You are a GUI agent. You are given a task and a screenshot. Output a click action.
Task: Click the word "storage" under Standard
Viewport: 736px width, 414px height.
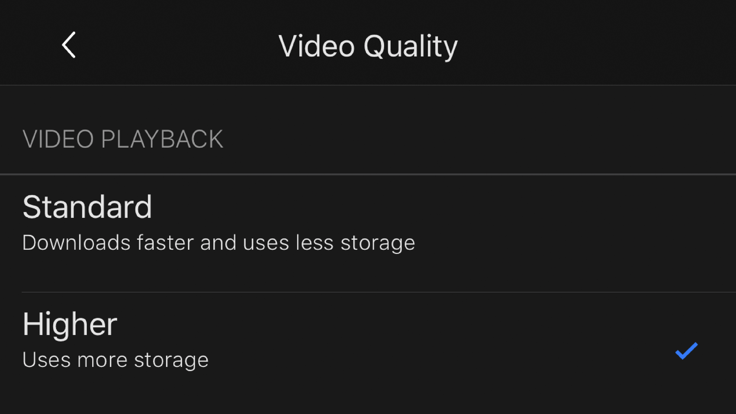click(378, 244)
